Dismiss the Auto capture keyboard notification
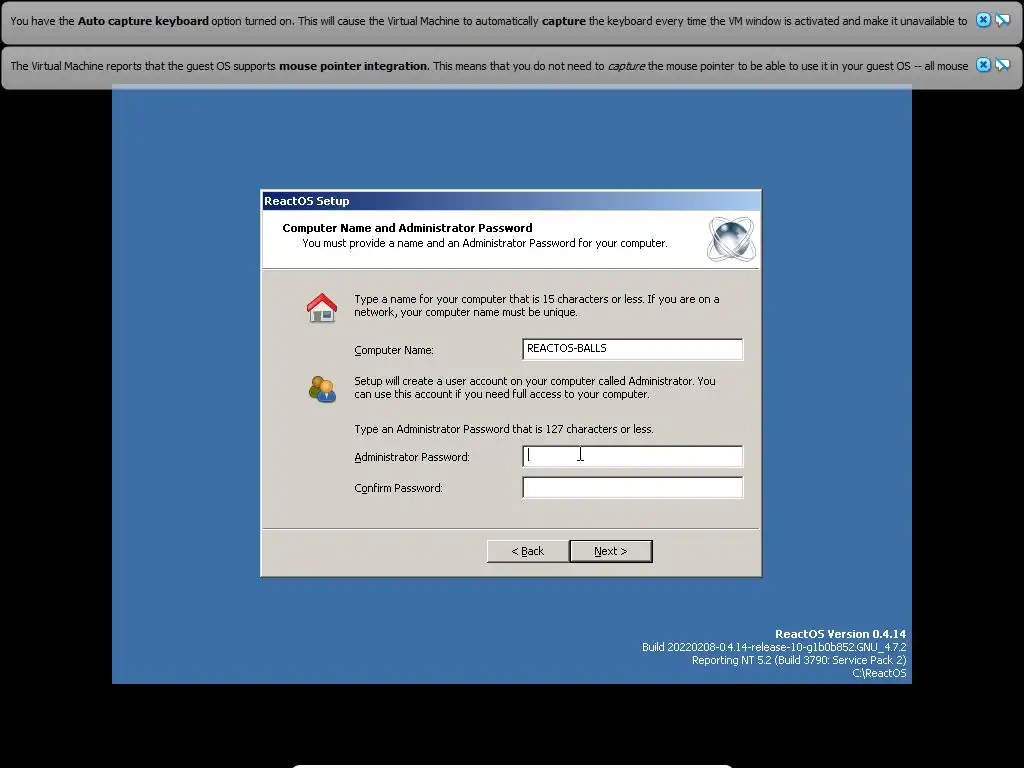This screenshot has height=768, width=1024. coord(983,20)
